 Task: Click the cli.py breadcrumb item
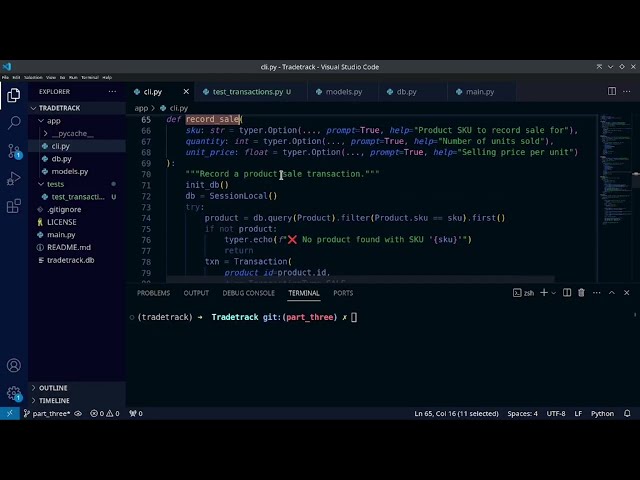click(x=174, y=108)
